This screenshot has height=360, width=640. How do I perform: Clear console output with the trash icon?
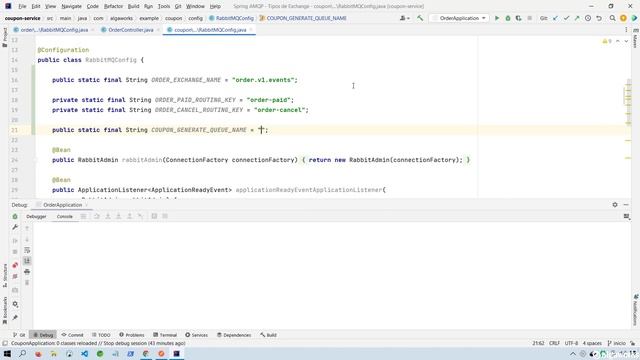pyautogui.click(x=27, y=282)
